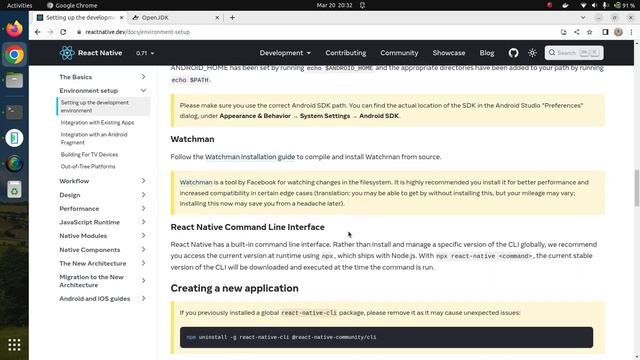Launch Firefox from the dock
The height and width of the screenshot is (360, 640).
point(14,29)
